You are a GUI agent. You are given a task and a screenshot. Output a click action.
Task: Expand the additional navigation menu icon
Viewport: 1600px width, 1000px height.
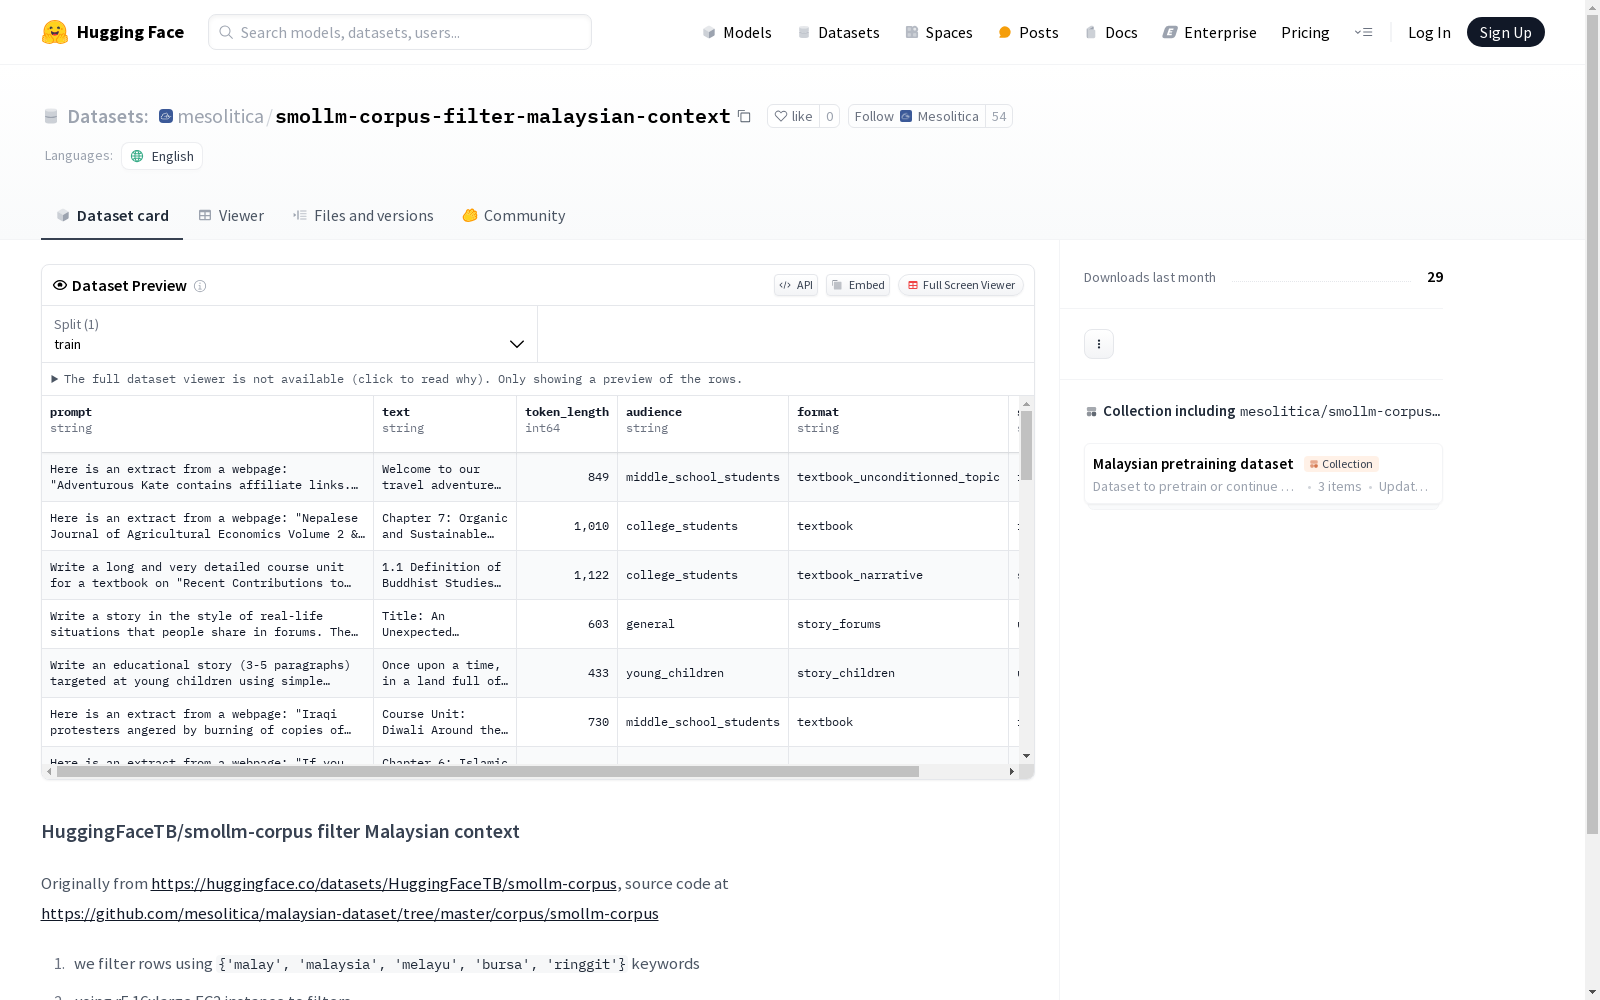click(x=1363, y=32)
